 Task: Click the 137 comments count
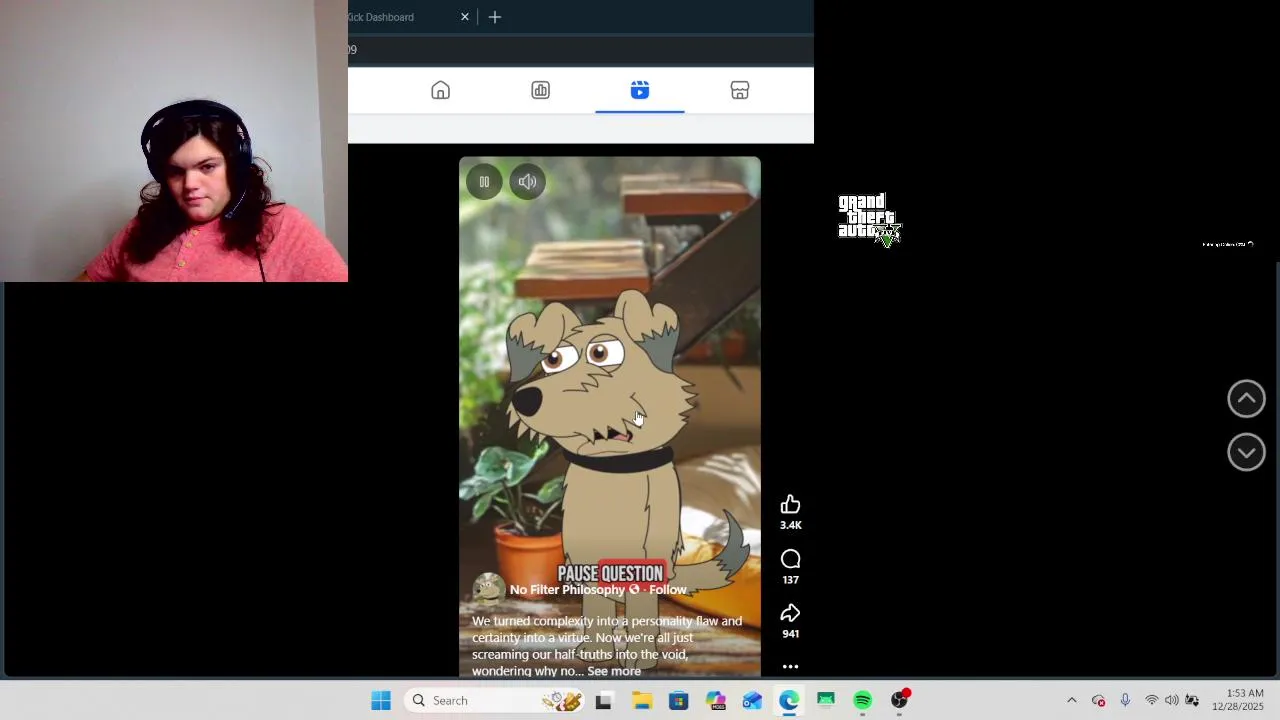point(790,580)
